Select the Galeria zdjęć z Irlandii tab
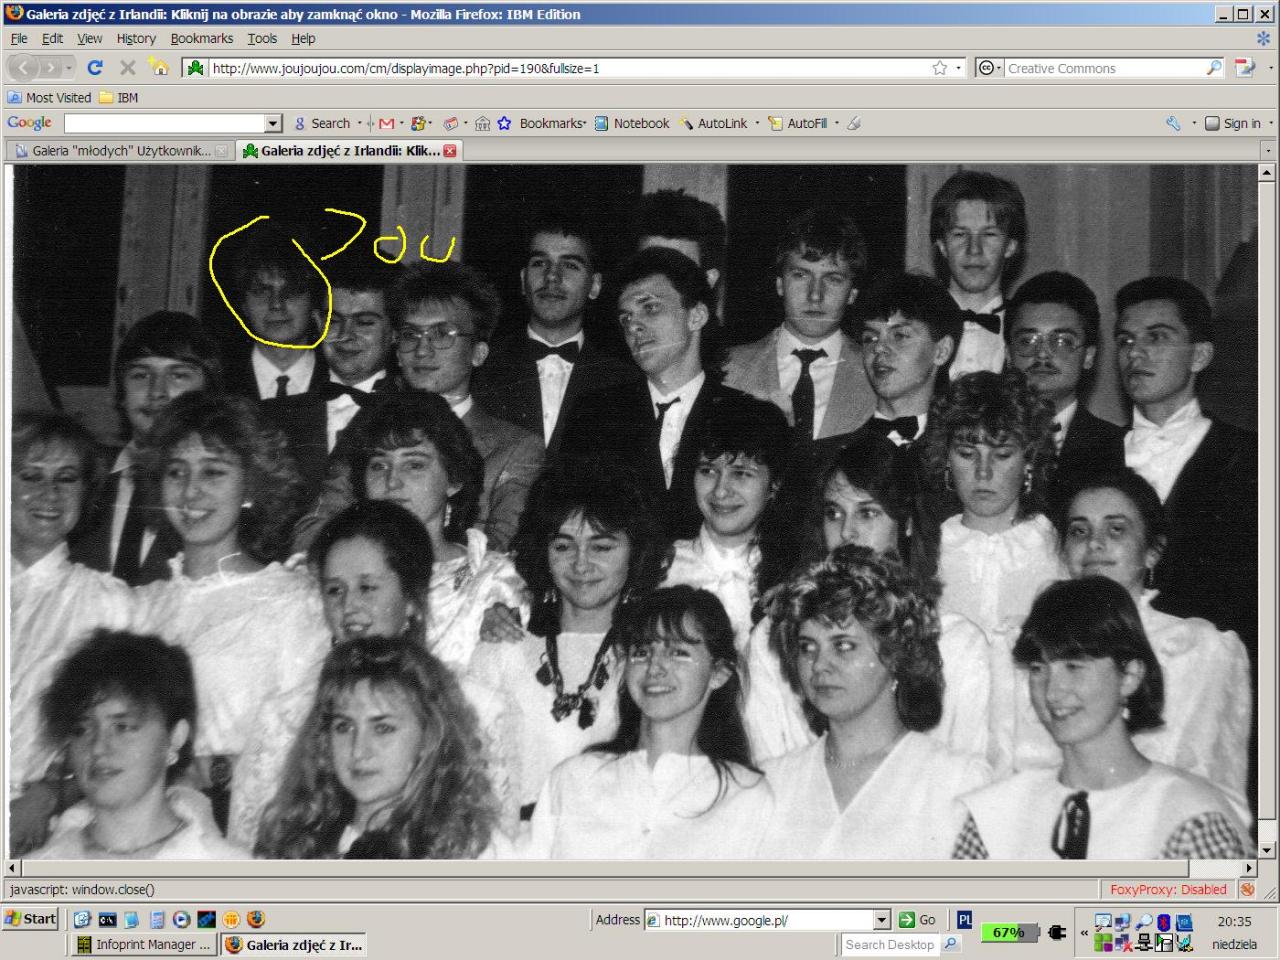The image size is (1280, 960). coord(350,151)
